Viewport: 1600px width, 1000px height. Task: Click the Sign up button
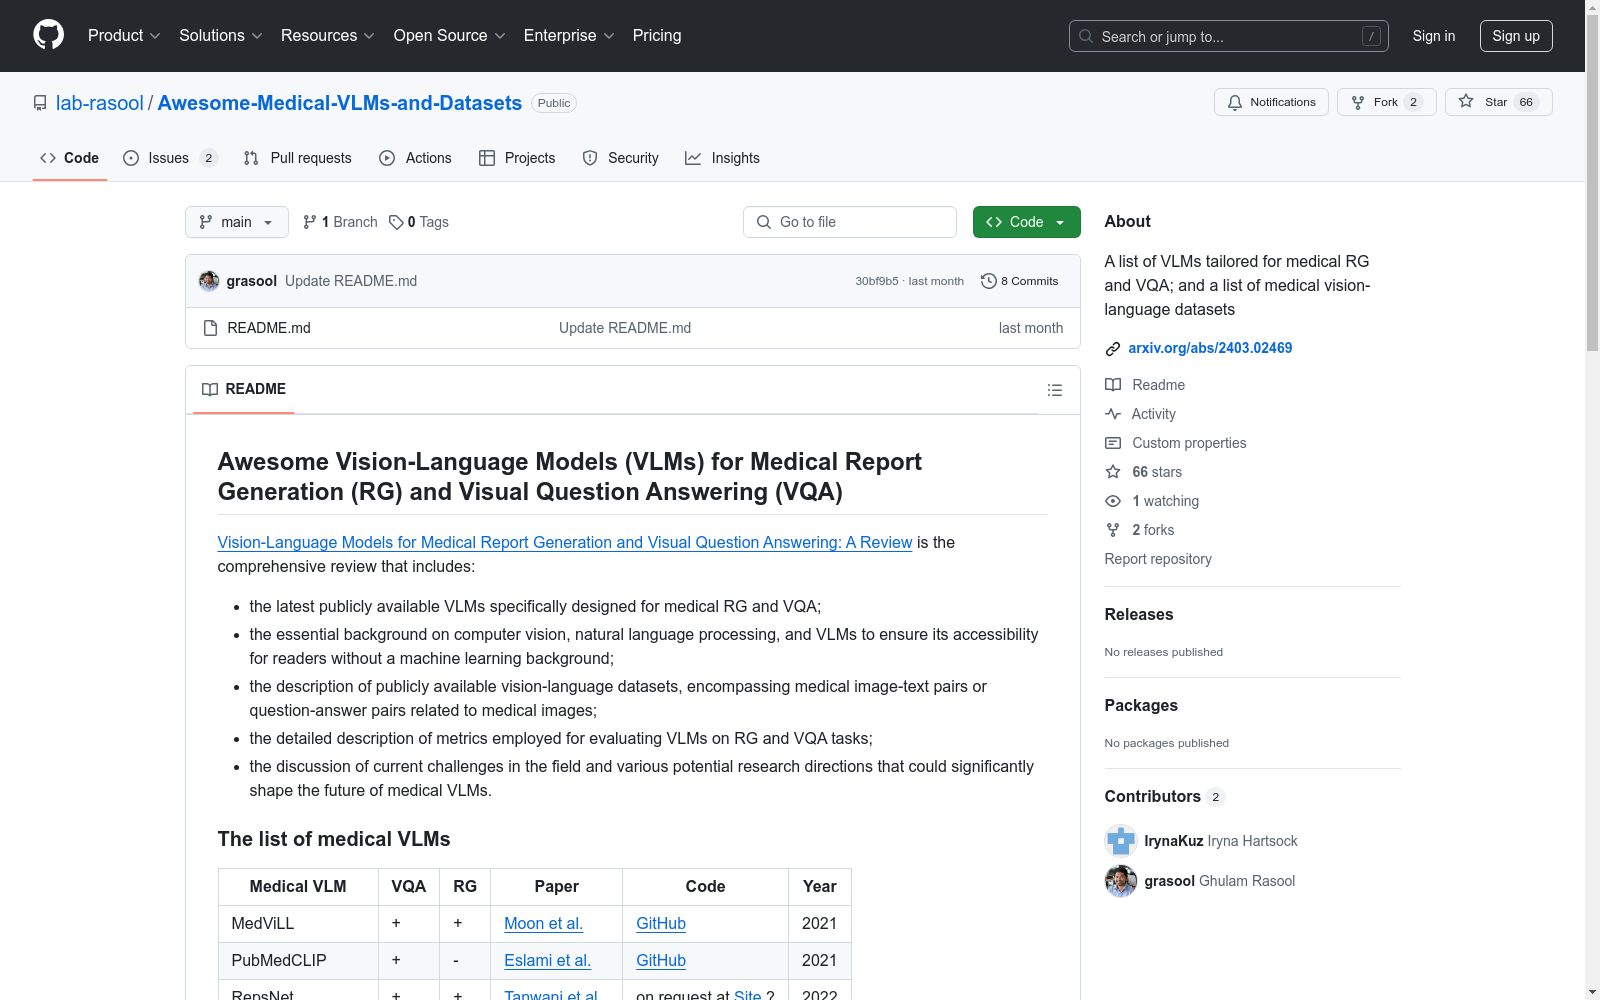(x=1516, y=36)
